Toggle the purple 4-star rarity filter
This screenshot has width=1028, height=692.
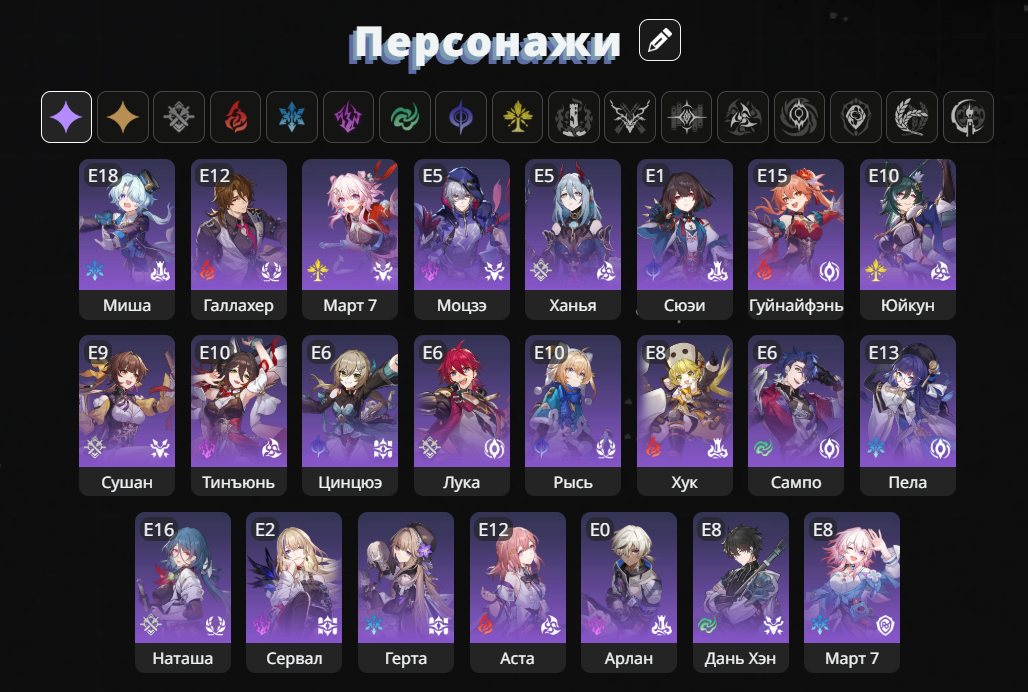click(66, 117)
